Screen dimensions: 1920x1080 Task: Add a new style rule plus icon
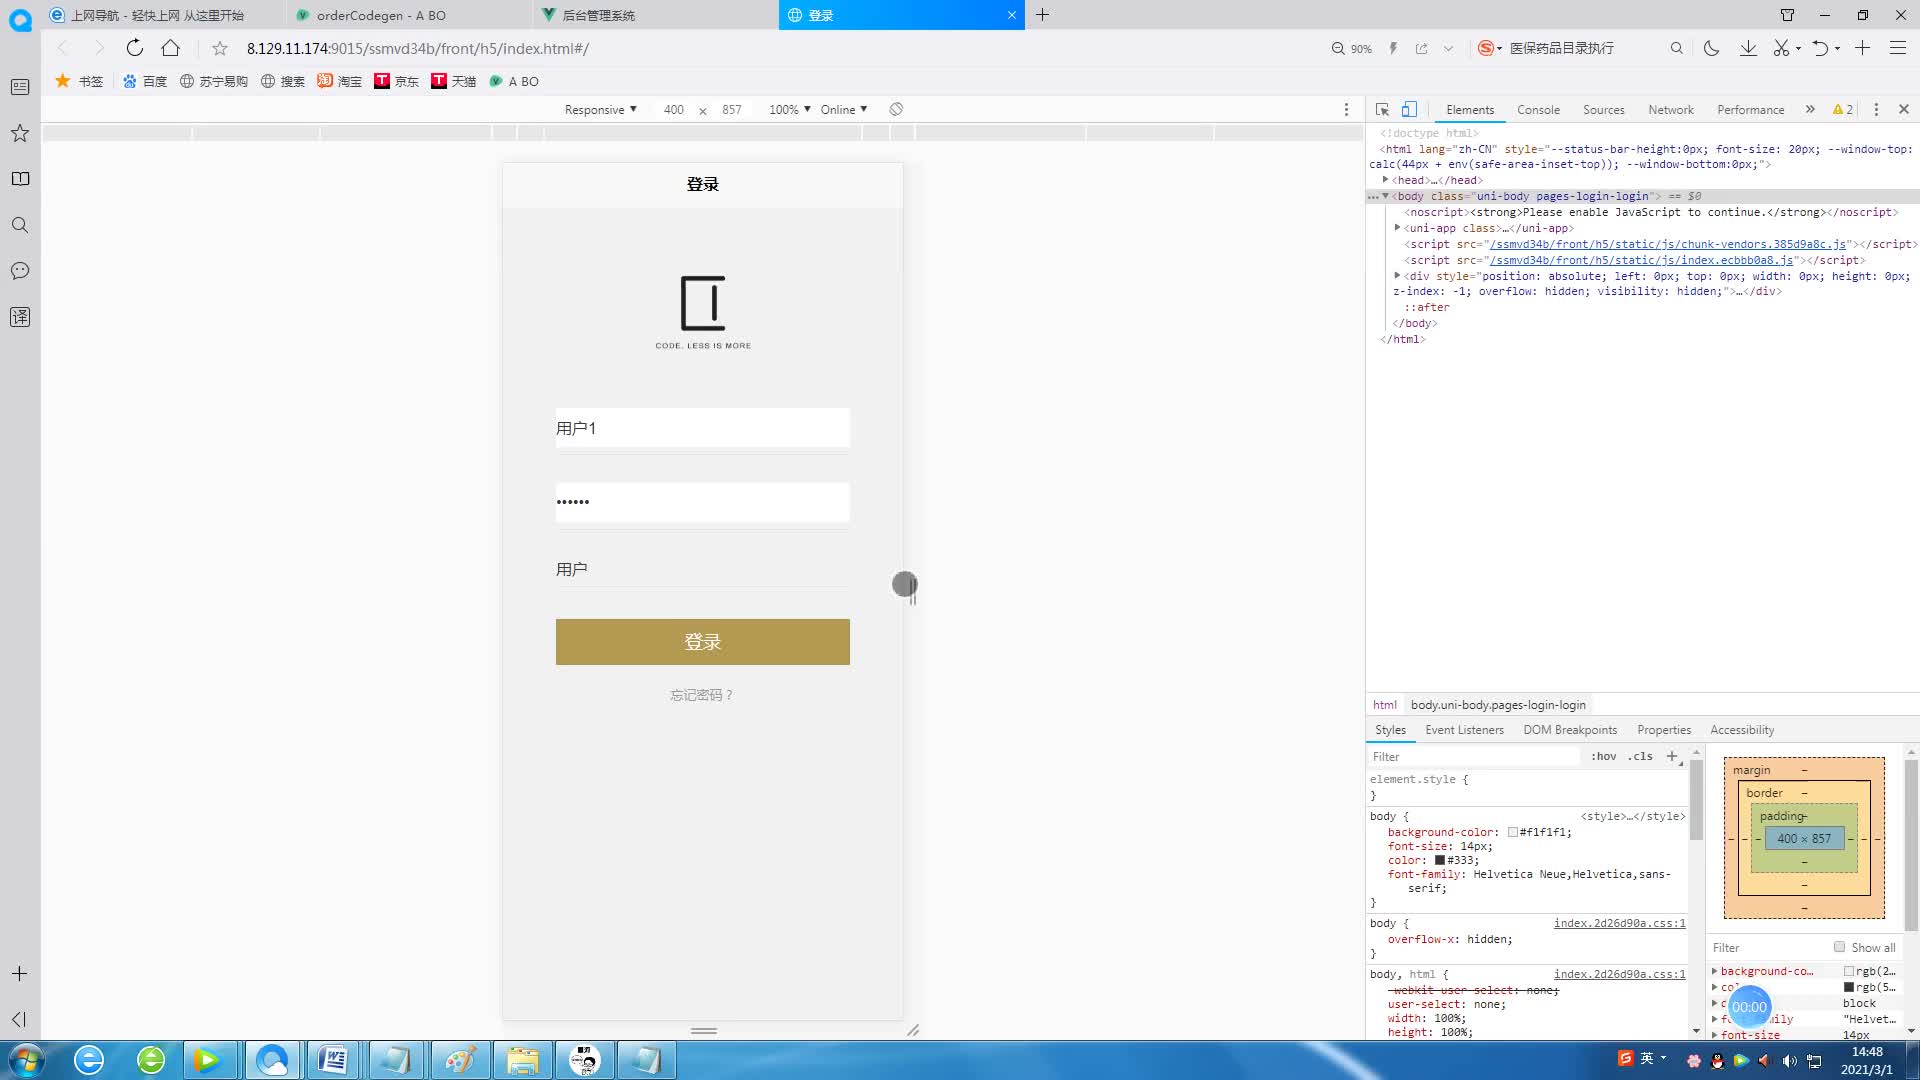click(1672, 757)
